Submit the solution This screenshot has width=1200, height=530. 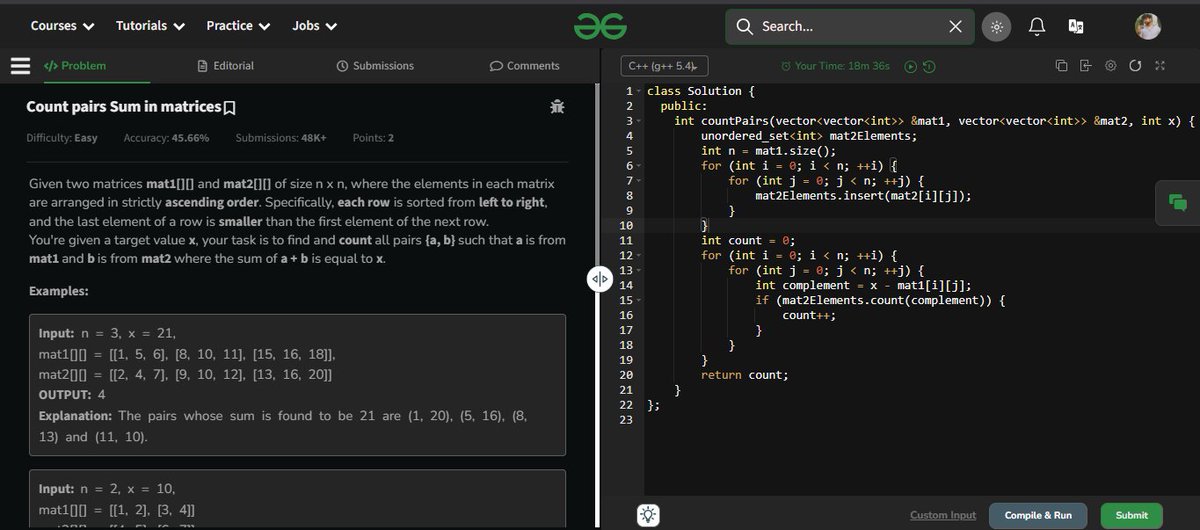click(x=1131, y=515)
